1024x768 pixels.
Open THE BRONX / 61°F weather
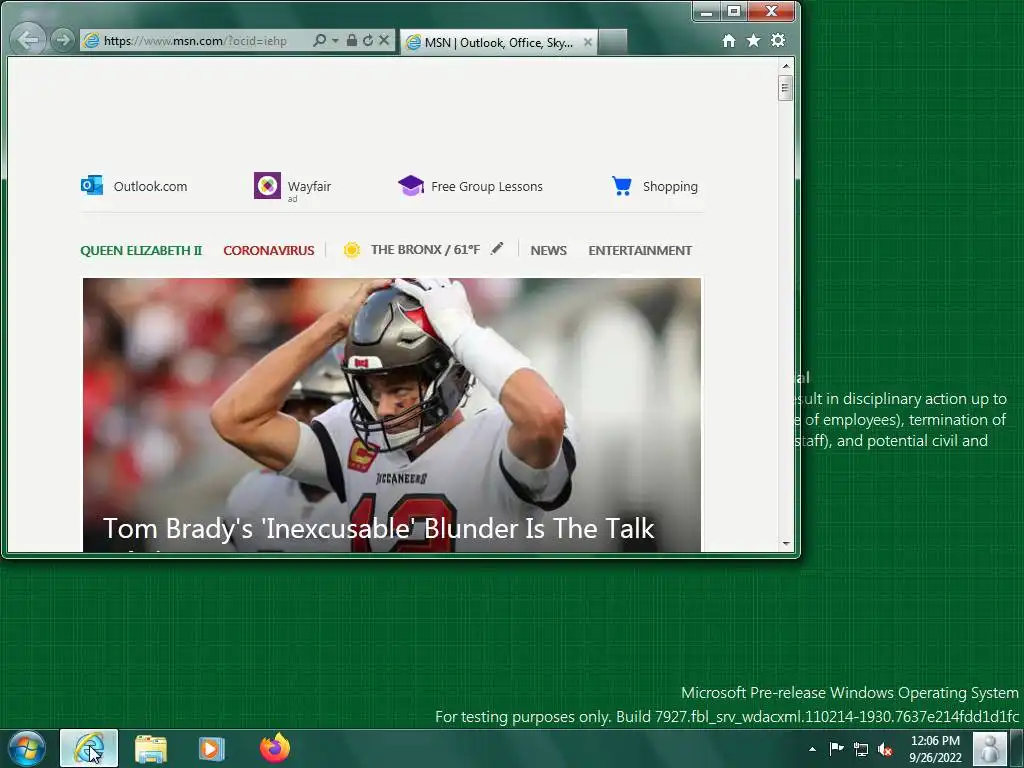(425, 250)
